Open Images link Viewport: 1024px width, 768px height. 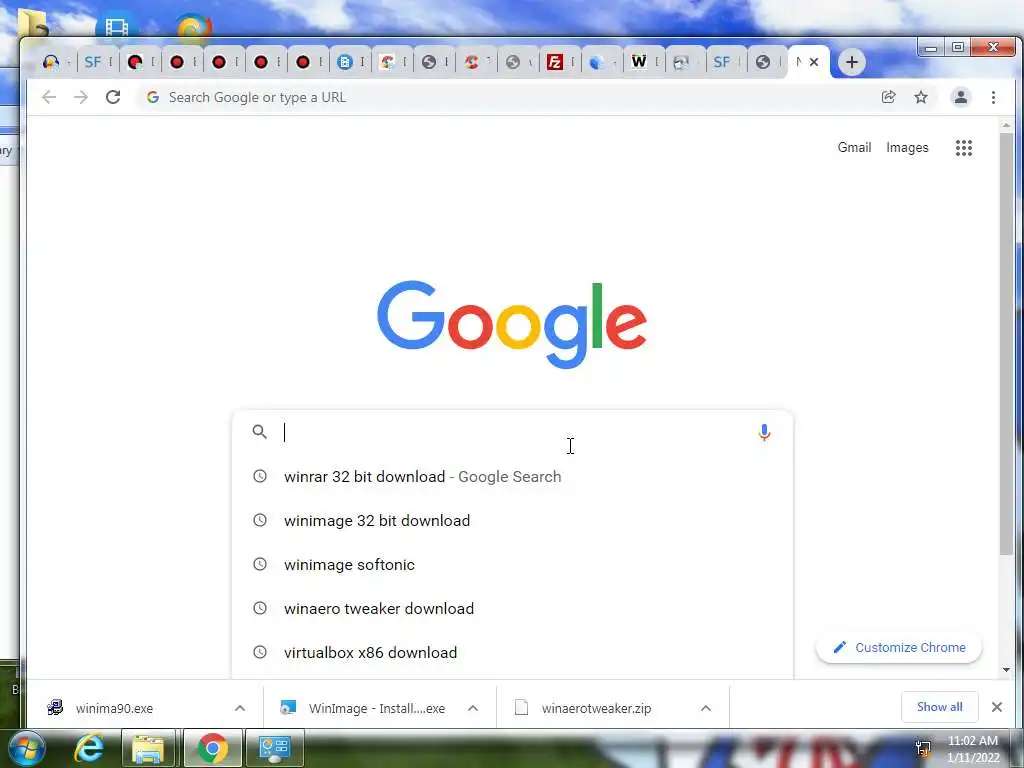pos(907,148)
